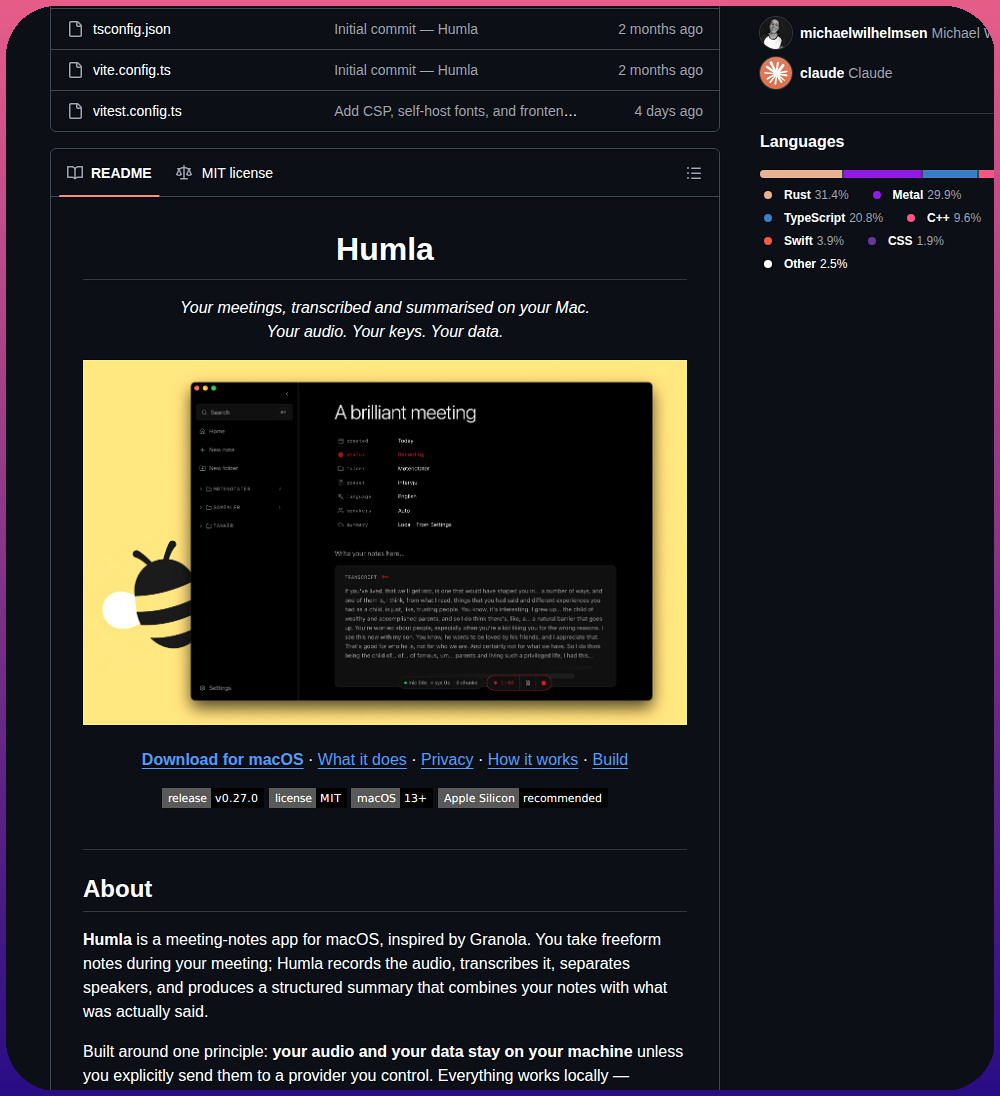Switch to the README tab
This screenshot has height=1096, width=1000.
pyautogui.click(x=109, y=173)
